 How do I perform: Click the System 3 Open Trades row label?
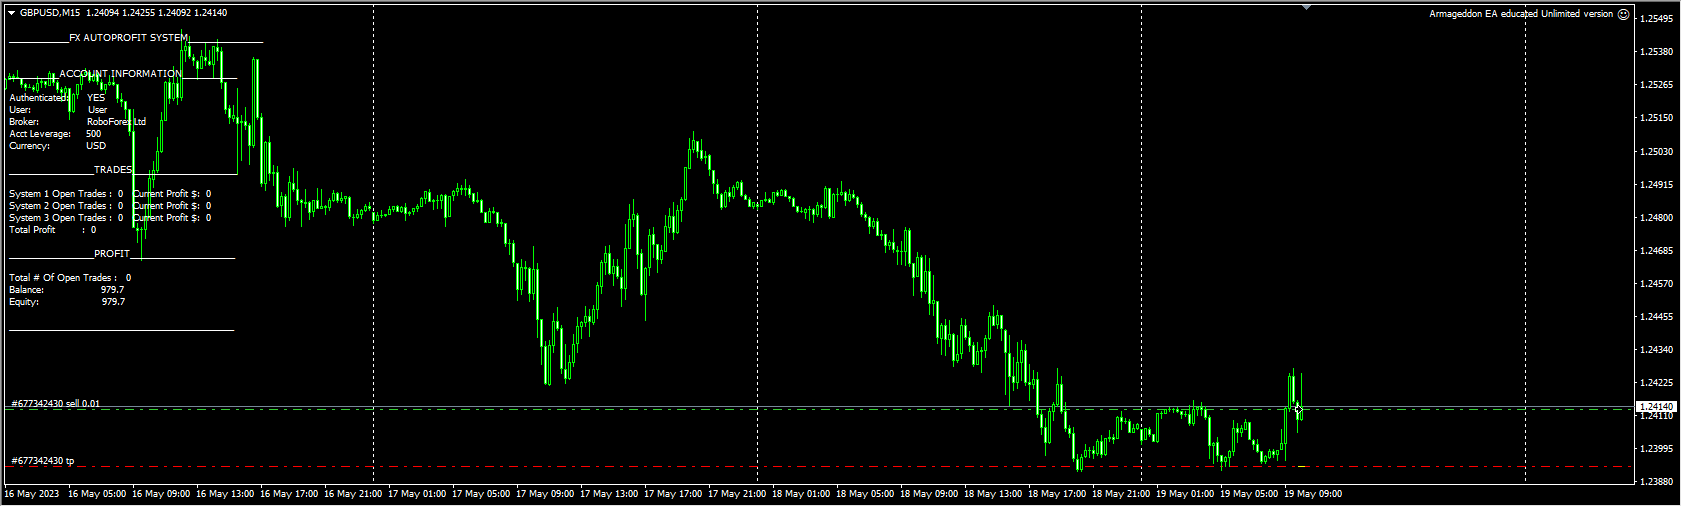tap(60, 218)
